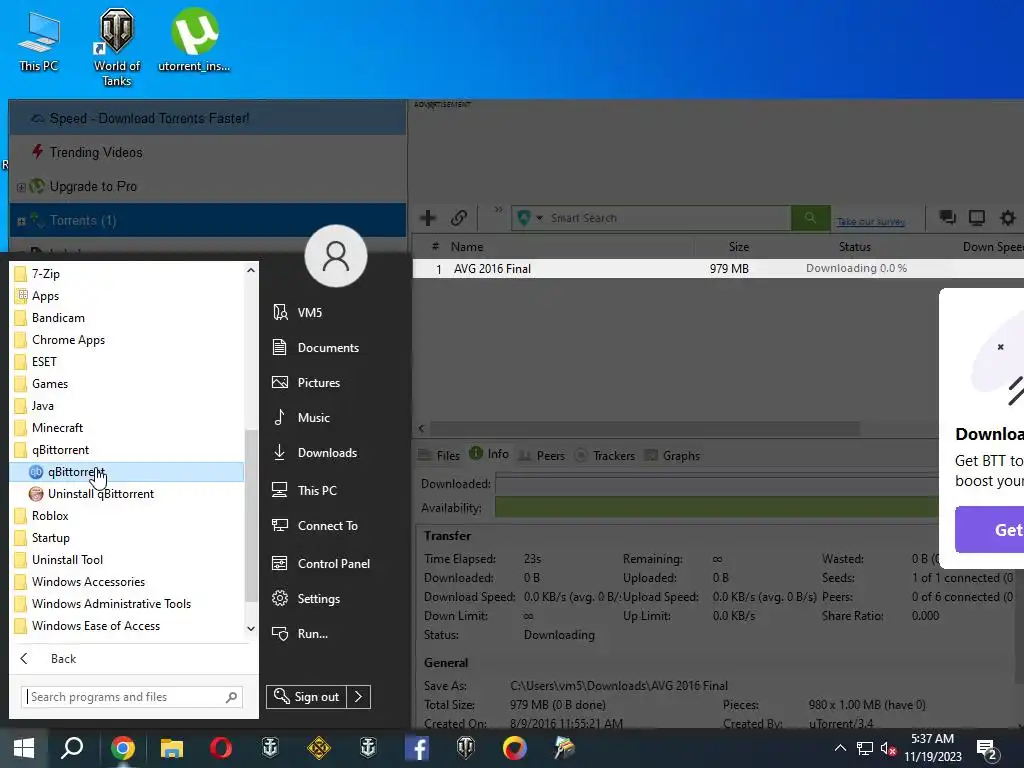Sort torrents by Size column
Image resolution: width=1024 pixels, height=768 pixels.
point(739,247)
